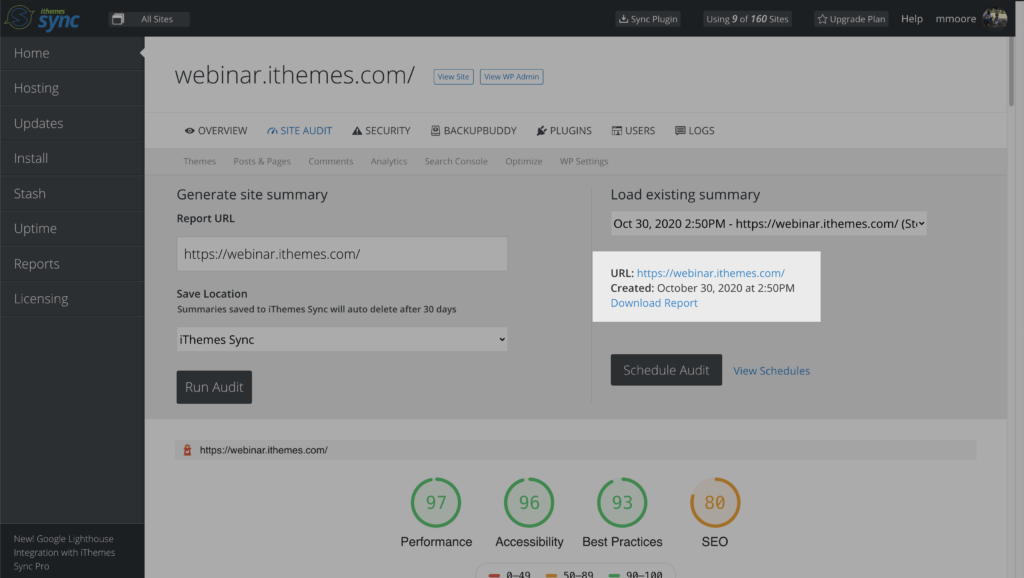The height and width of the screenshot is (578, 1024).
Task: Select the Site Audit tab
Action: (x=299, y=131)
